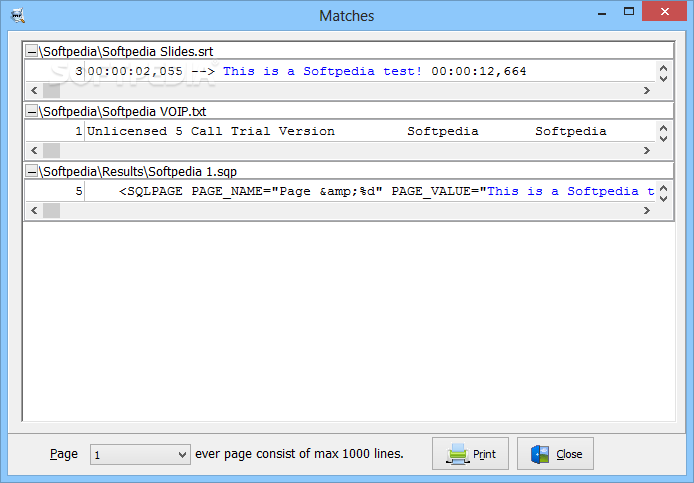Collapse the Softpedia 1.sqp result group
The image size is (694, 483).
[32, 172]
